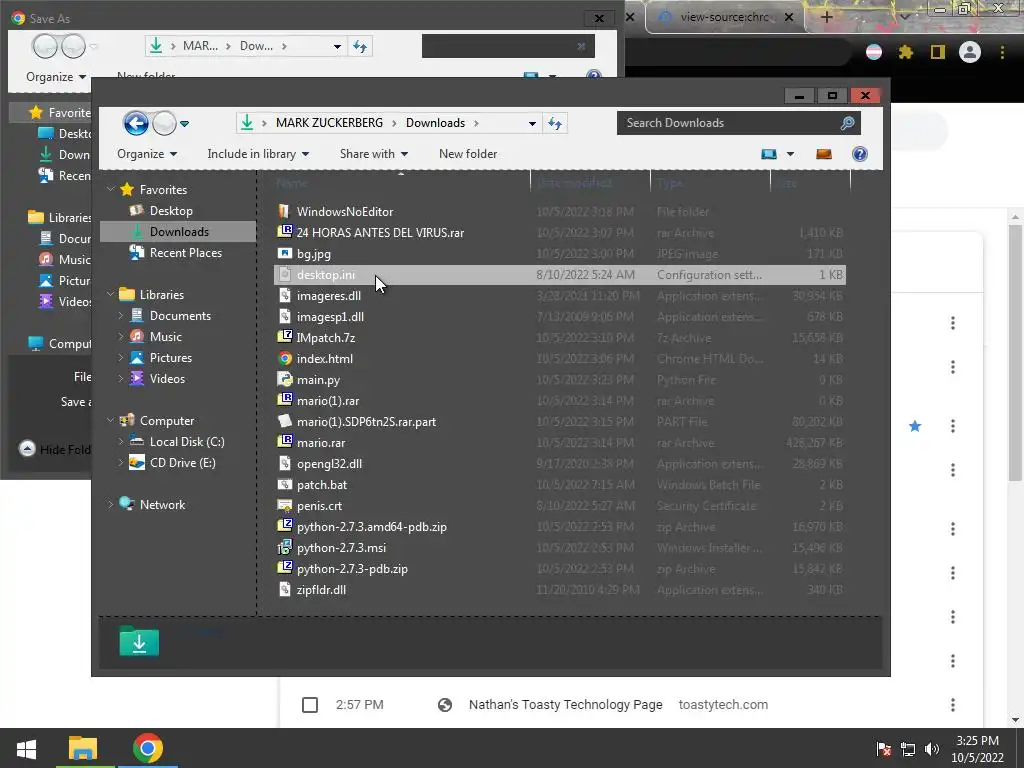Image resolution: width=1024 pixels, height=768 pixels.
Task: Click the change view icon
Action: [x=769, y=154]
